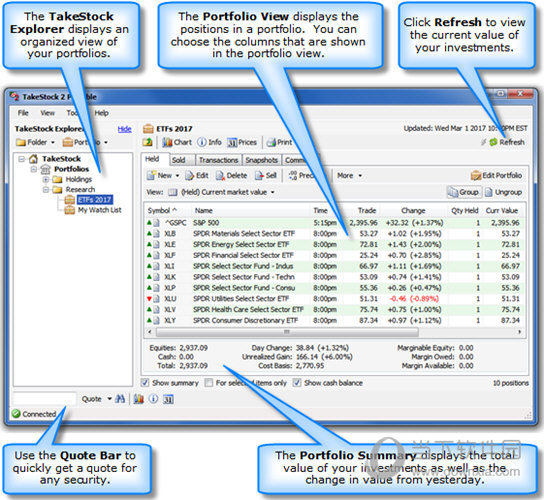The height and width of the screenshot is (500, 544).
Task: Toggle the Show summary checkbox
Action: (x=145, y=383)
